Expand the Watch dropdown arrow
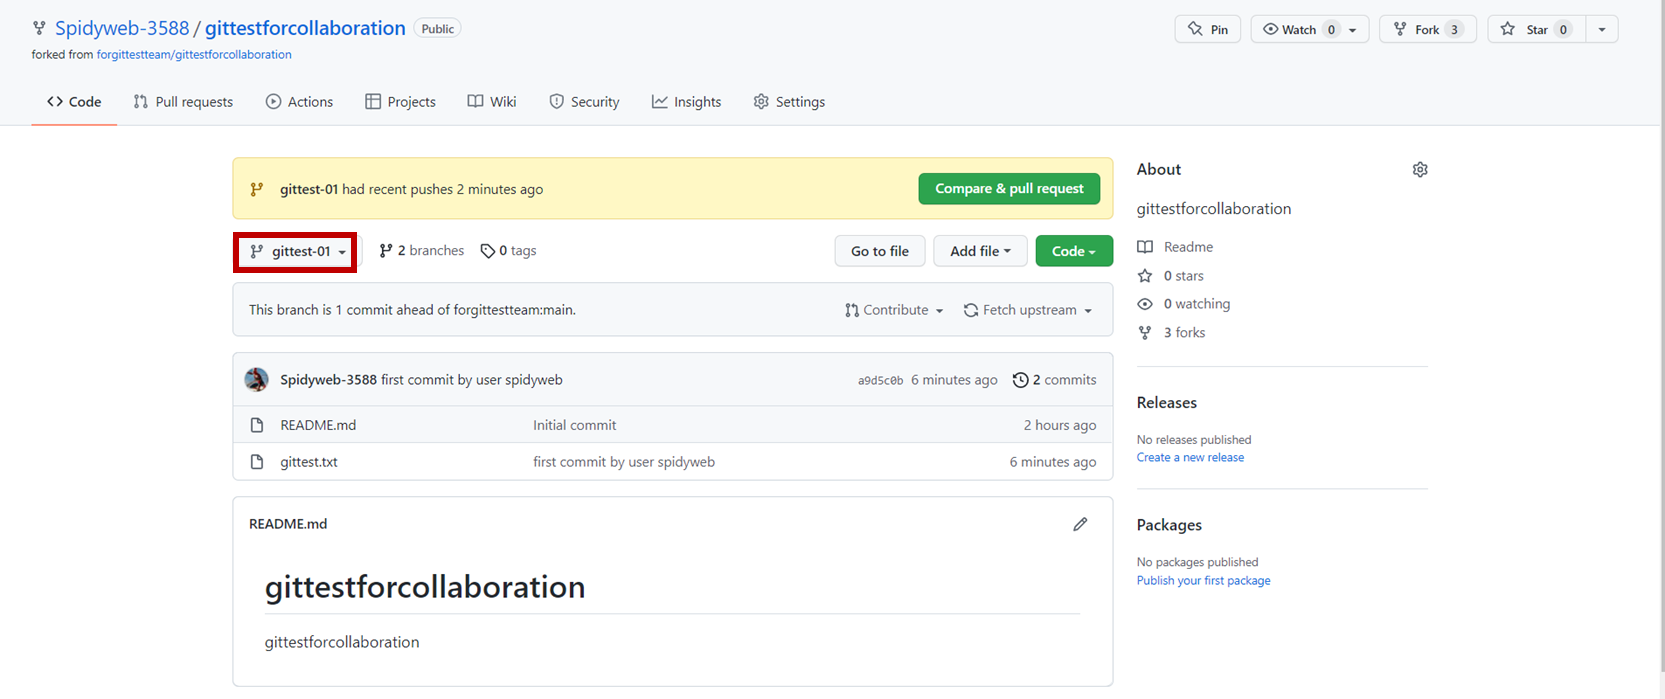1665x699 pixels. coord(1354,30)
